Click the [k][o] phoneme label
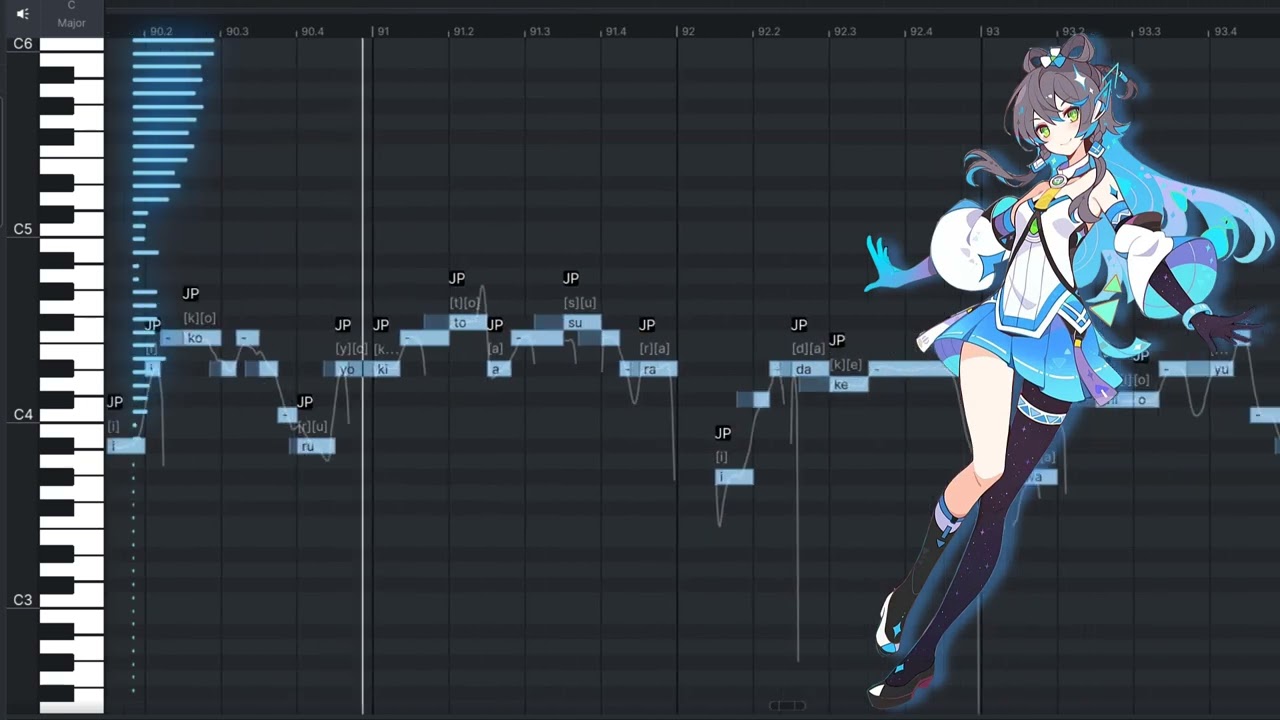The width and height of the screenshot is (1280, 720). point(200,318)
